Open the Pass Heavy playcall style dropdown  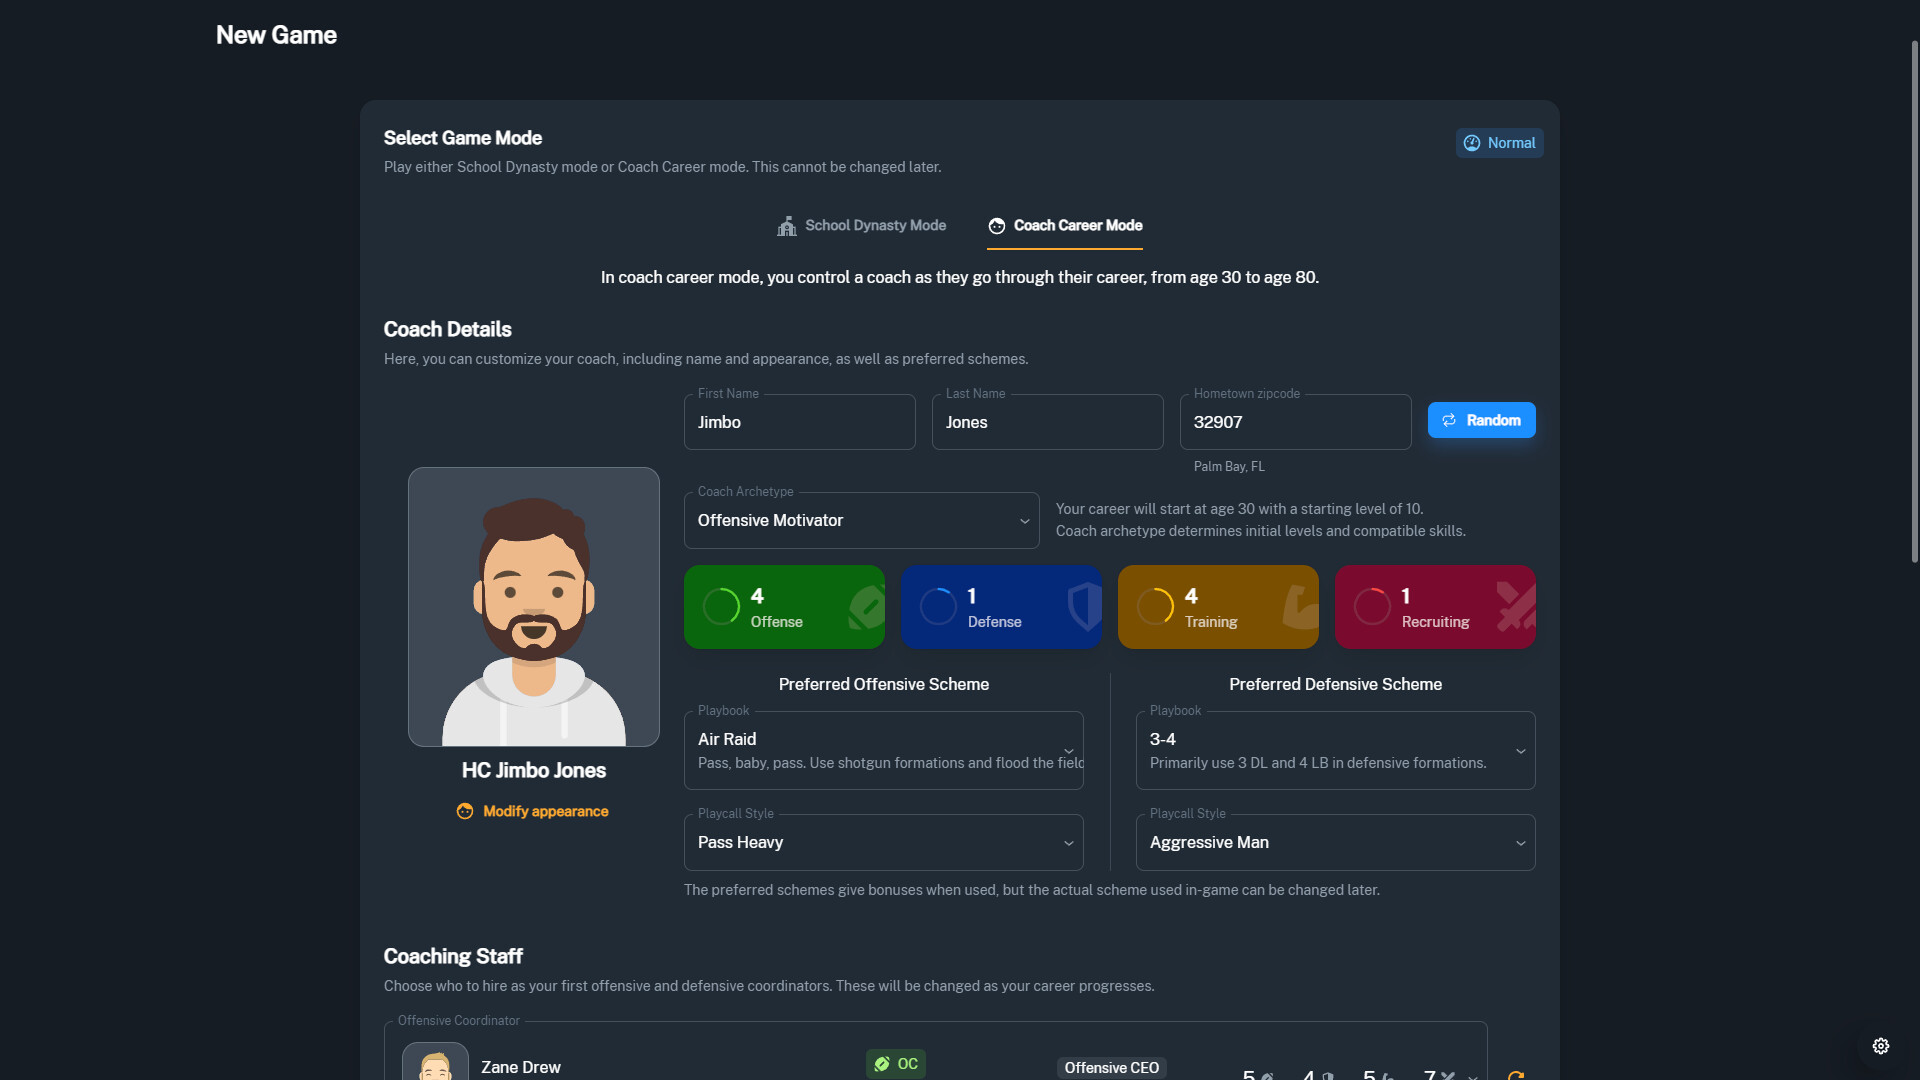click(x=883, y=842)
